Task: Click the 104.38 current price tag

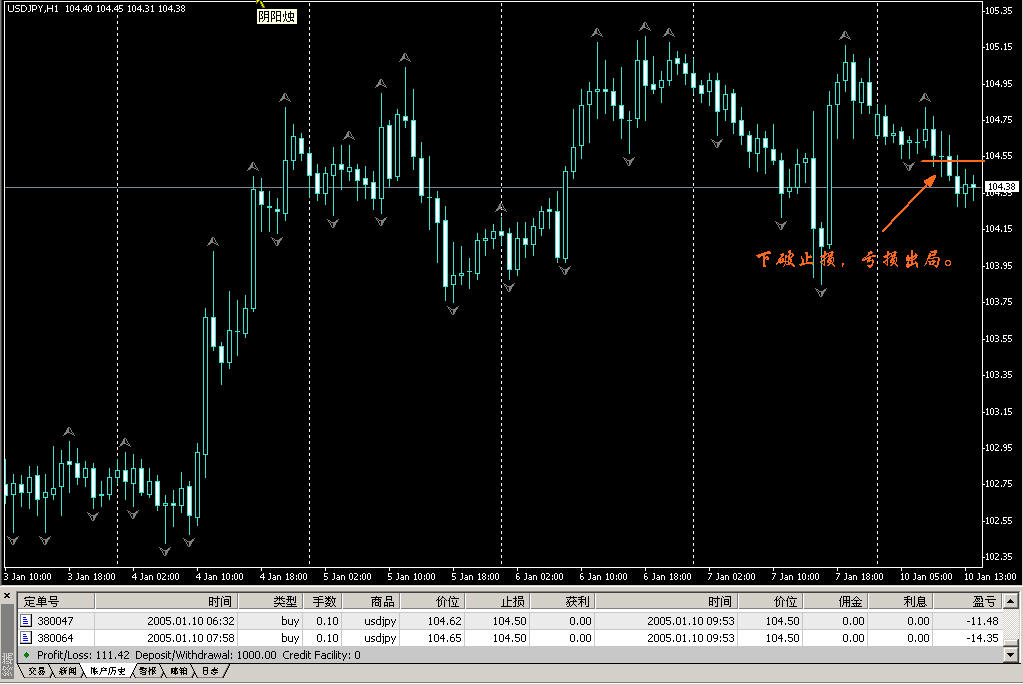Action: point(1001,187)
